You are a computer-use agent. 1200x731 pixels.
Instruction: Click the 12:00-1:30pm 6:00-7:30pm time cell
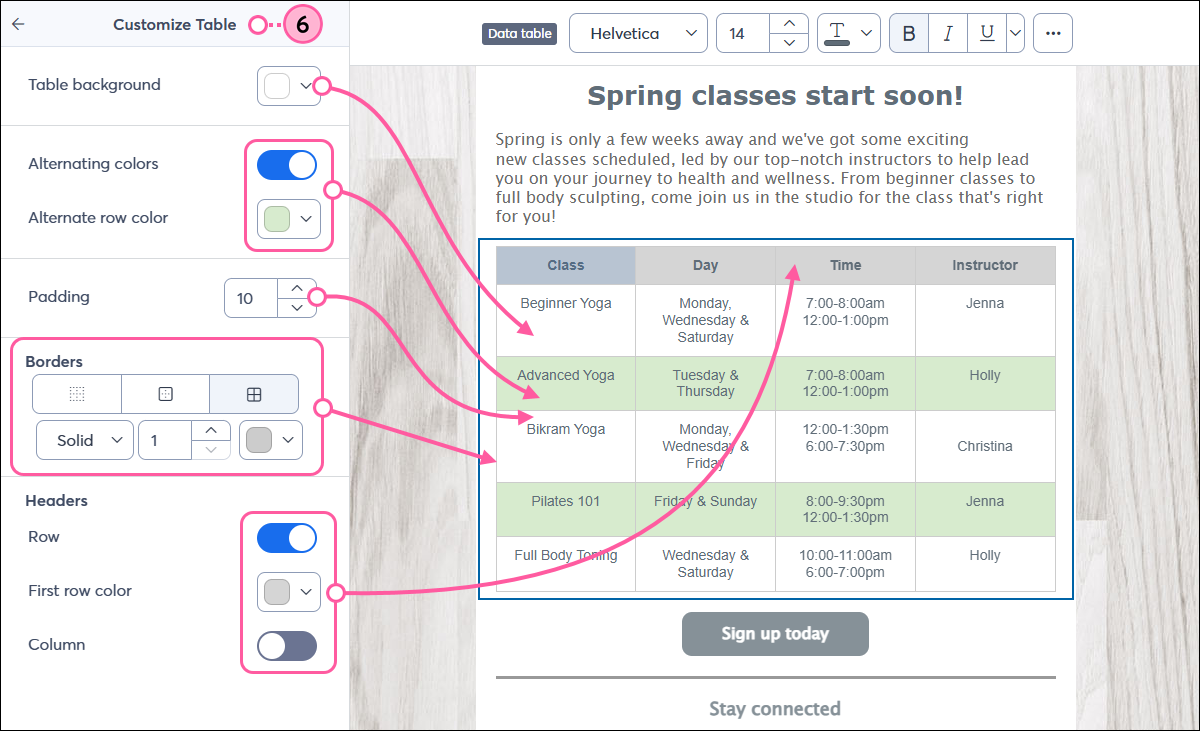[845, 446]
